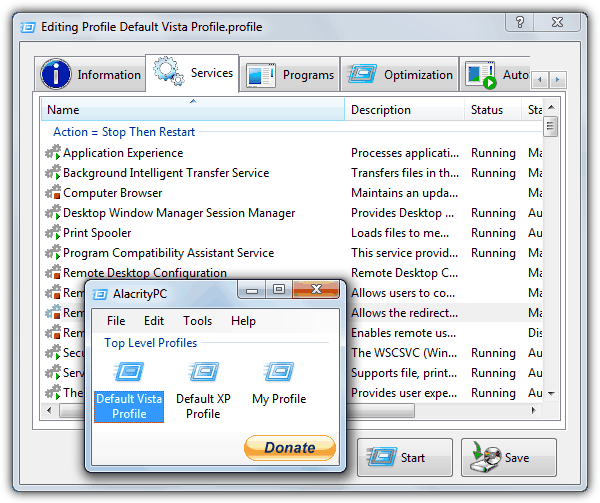Sort services by the Name column header

click(192, 110)
